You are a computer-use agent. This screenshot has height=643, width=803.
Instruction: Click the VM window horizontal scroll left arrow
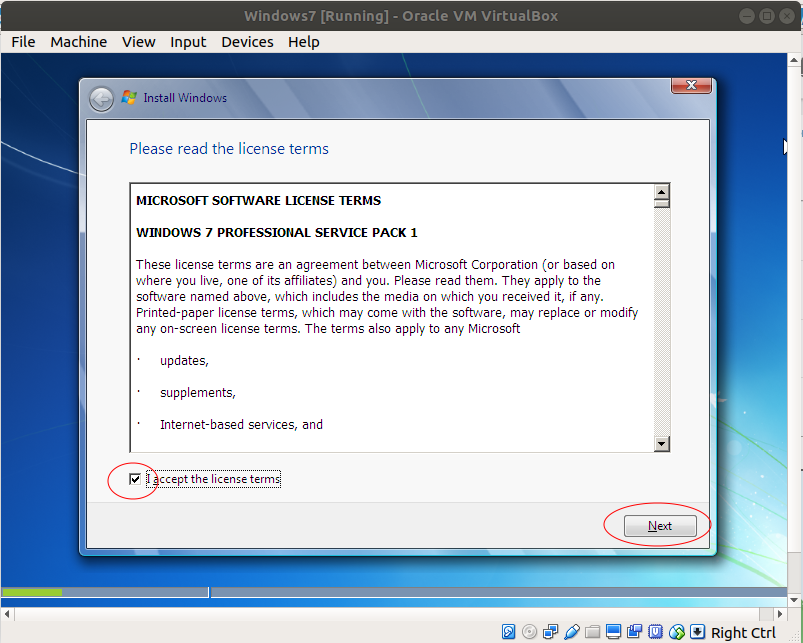coord(7,614)
